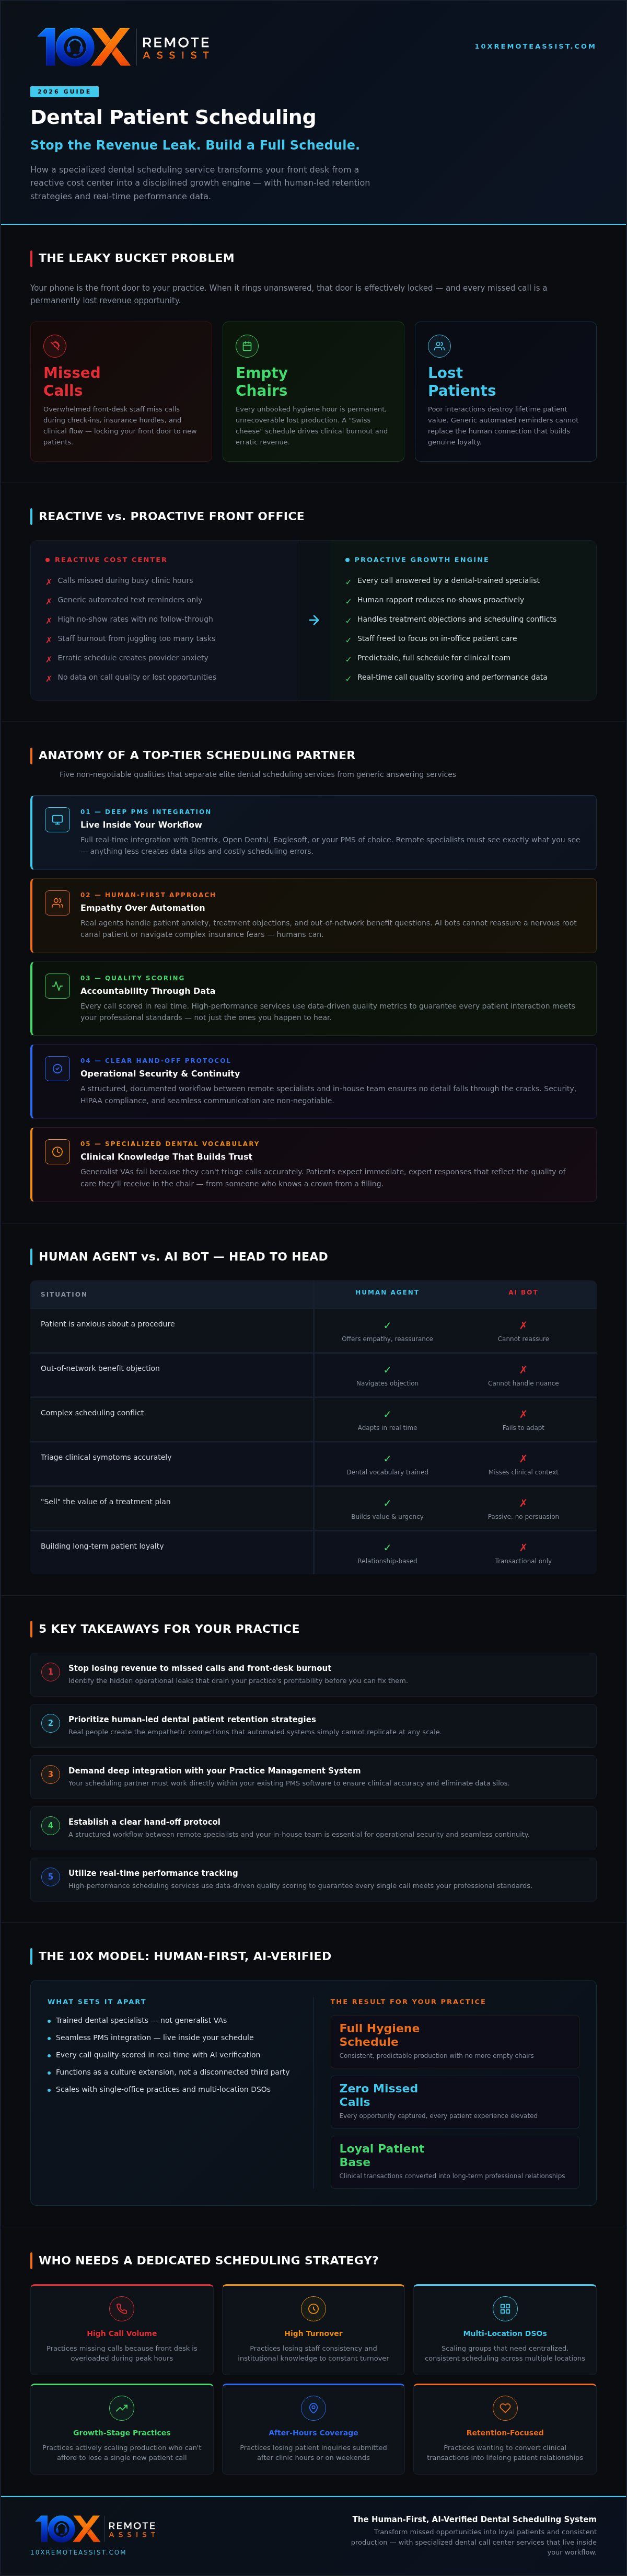
Task: Select the Human Agent column header
Action: [x=387, y=1292]
